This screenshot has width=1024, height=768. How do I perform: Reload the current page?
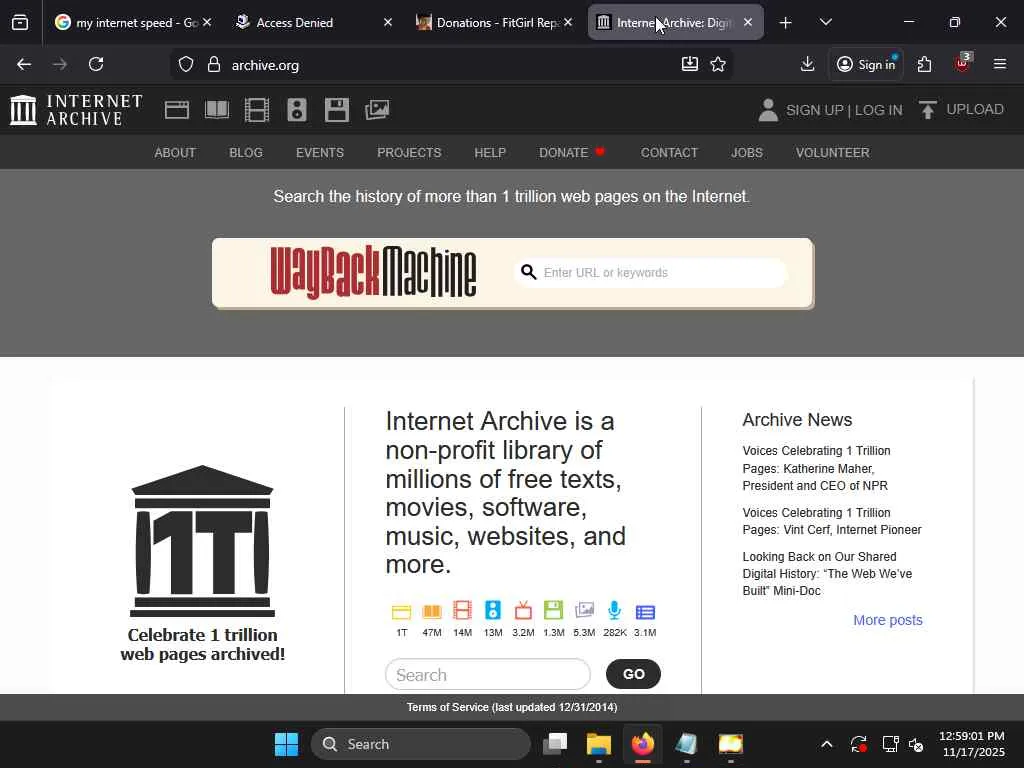(96, 64)
